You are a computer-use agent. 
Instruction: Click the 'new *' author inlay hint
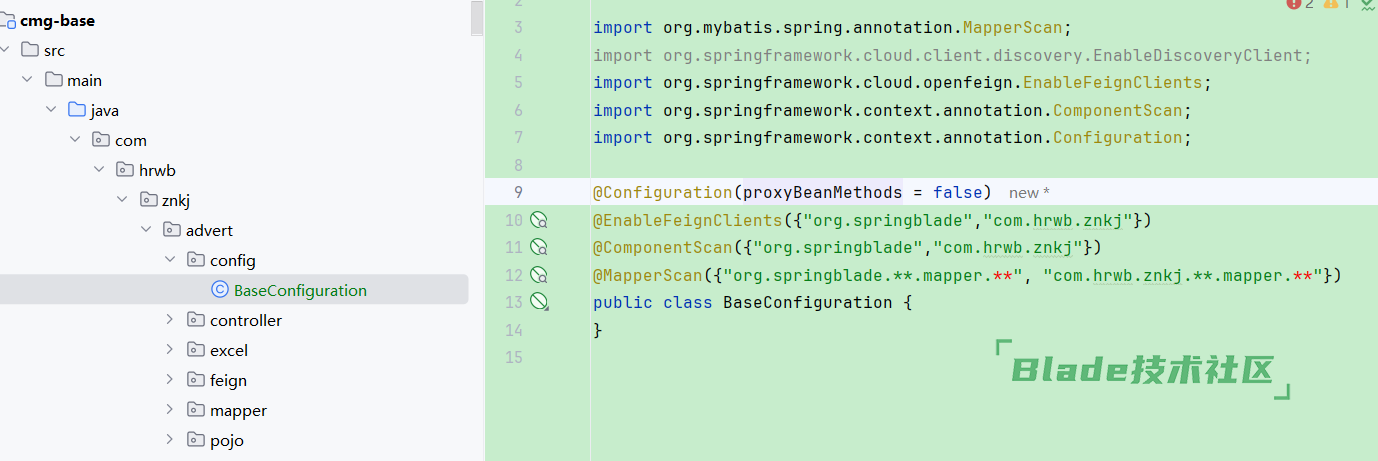[1029, 192]
